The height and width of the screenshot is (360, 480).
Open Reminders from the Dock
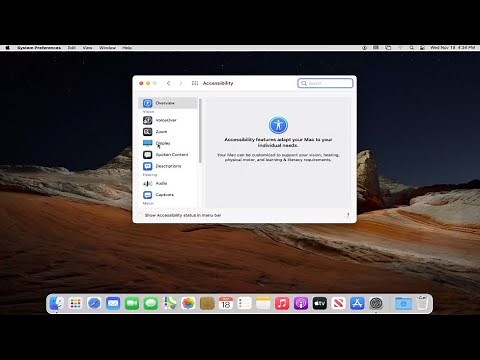(244, 303)
